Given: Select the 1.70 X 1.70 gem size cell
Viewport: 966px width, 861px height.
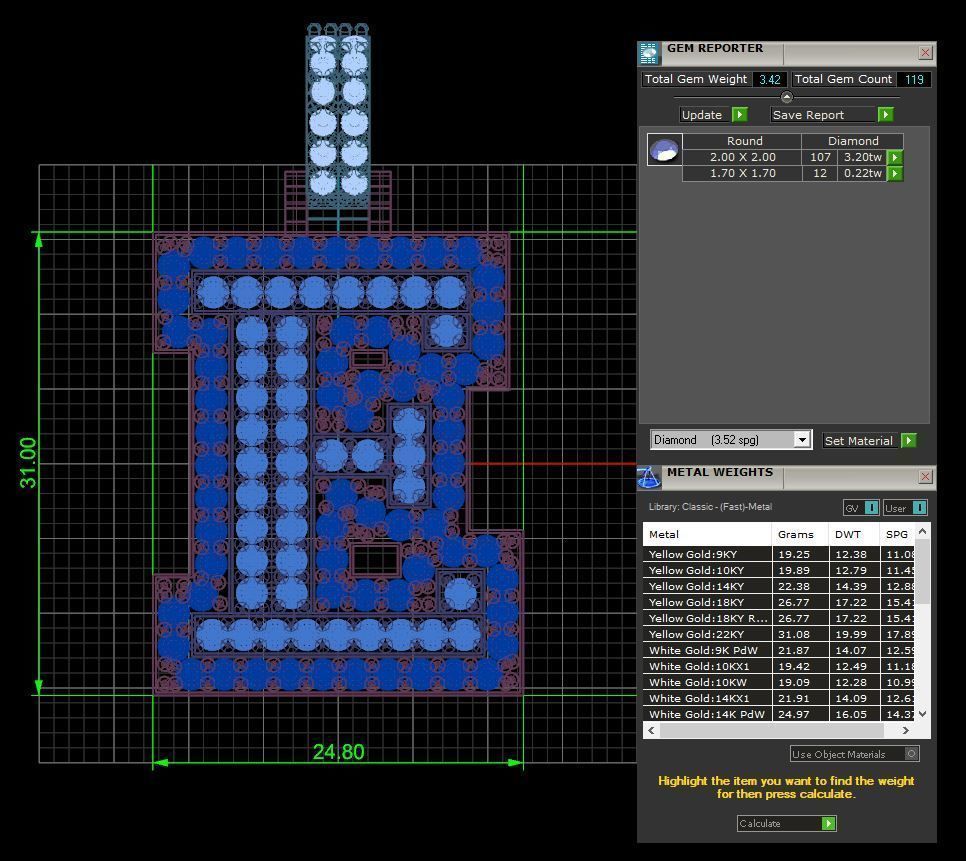Looking at the screenshot, I should (x=742, y=173).
